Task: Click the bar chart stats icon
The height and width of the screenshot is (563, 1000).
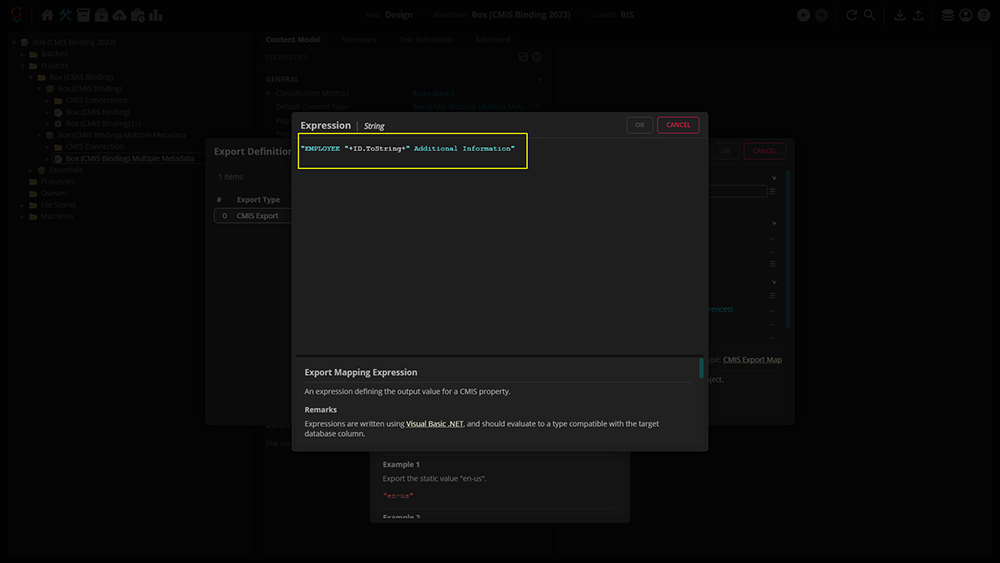Action: click(155, 15)
